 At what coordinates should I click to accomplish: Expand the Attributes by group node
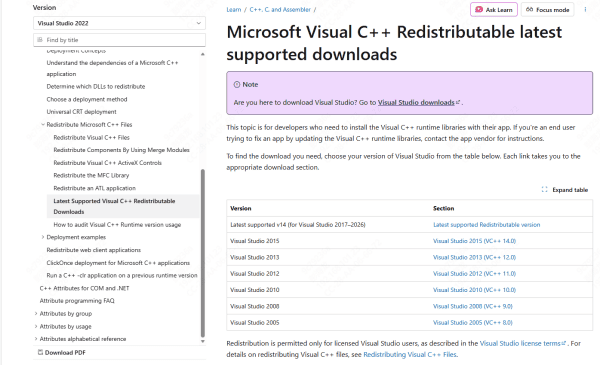pyautogui.click(x=36, y=314)
